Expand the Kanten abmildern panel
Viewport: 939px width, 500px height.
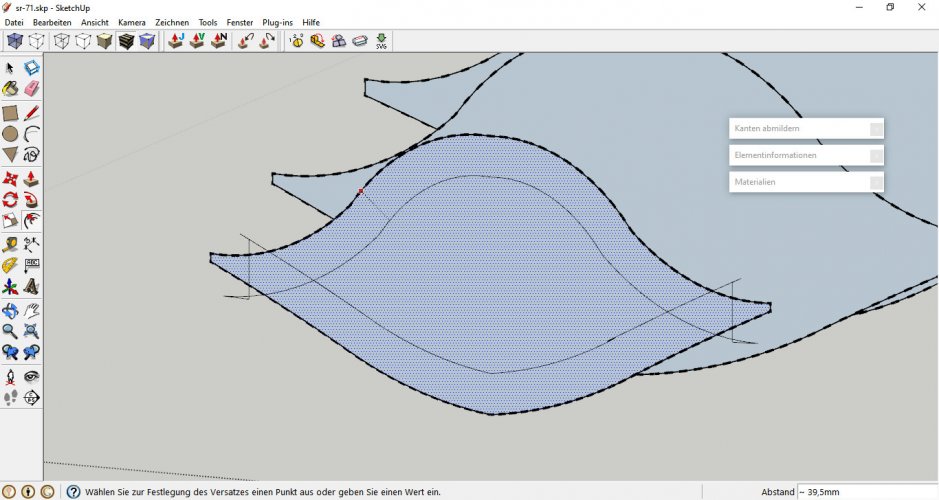click(806, 128)
